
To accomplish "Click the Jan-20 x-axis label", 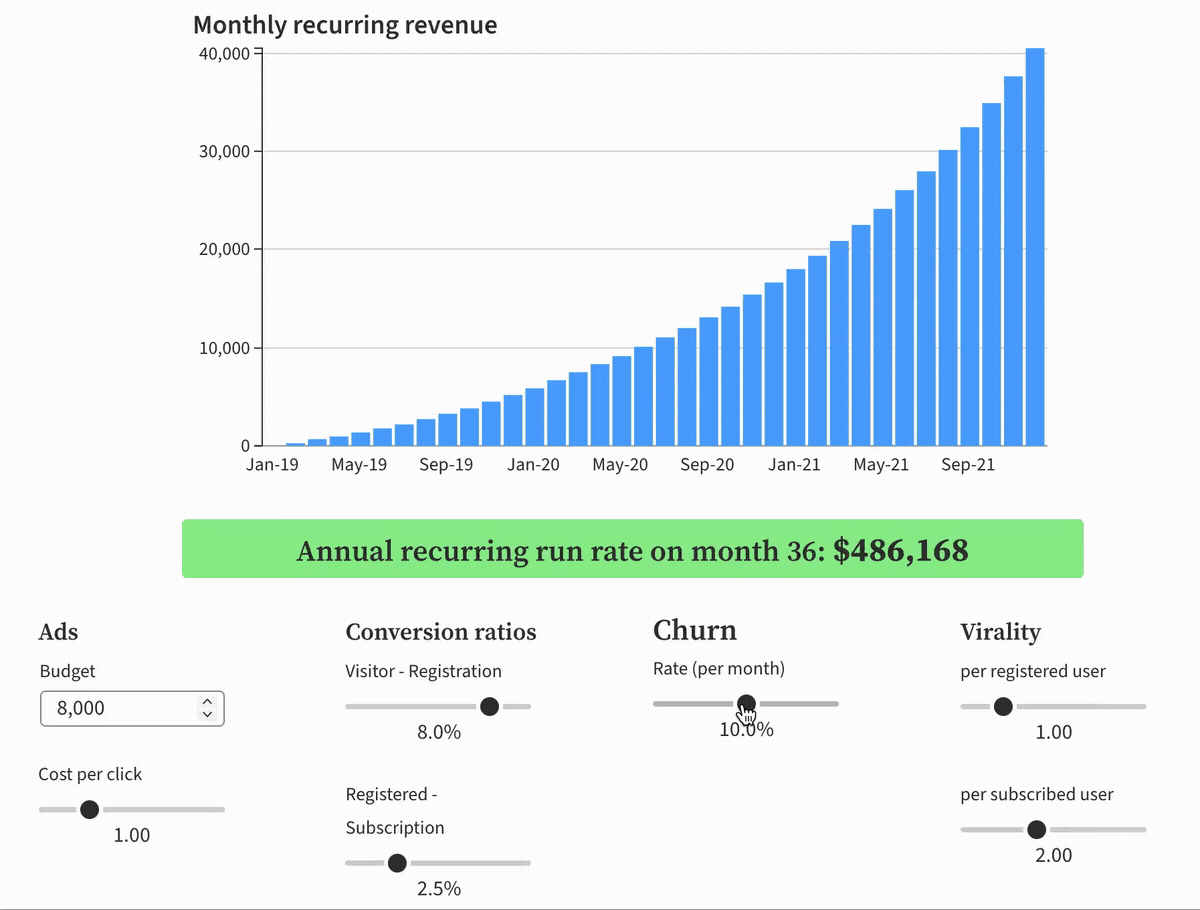I will (x=533, y=465).
